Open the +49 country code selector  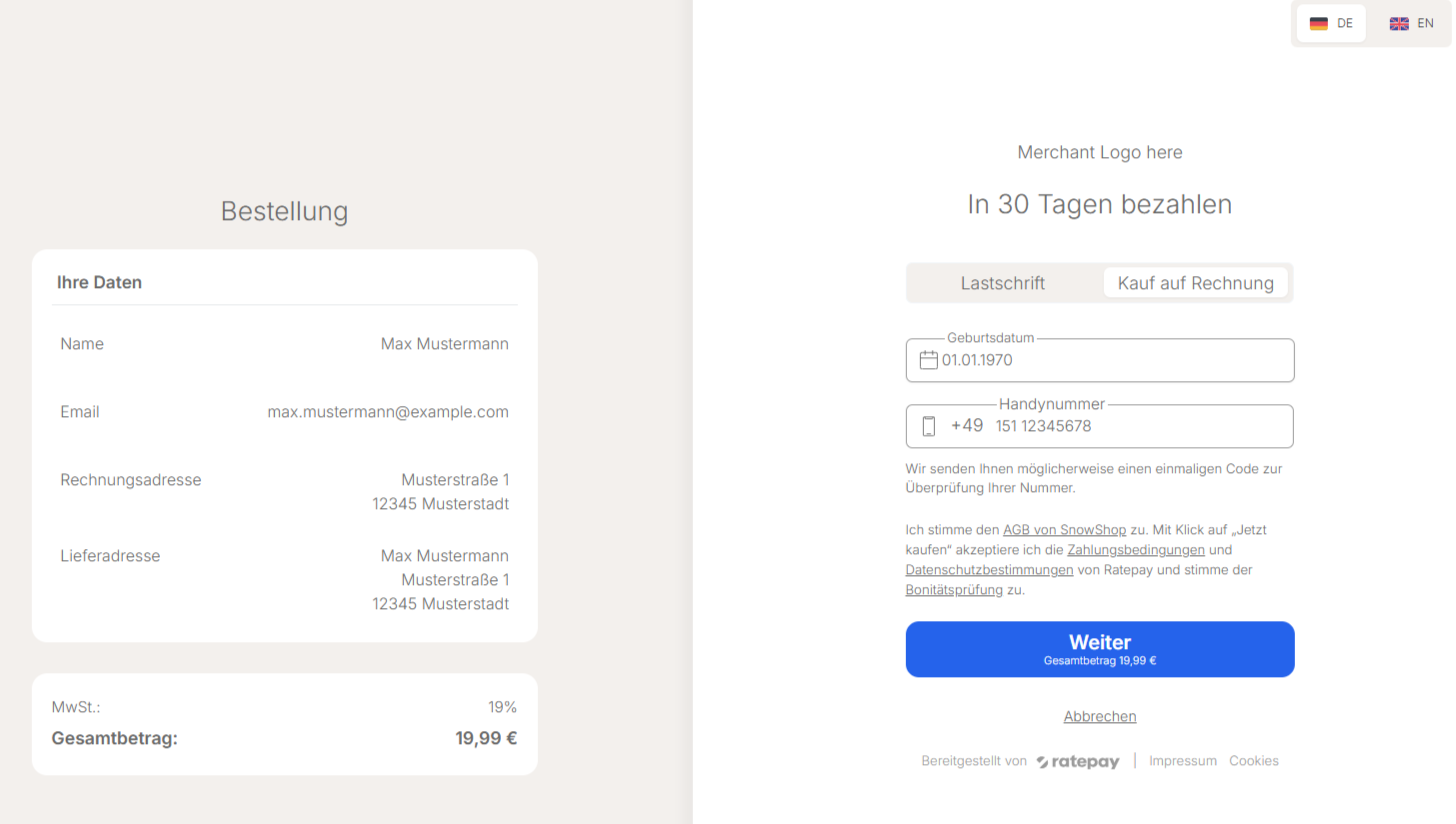pos(967,426)
